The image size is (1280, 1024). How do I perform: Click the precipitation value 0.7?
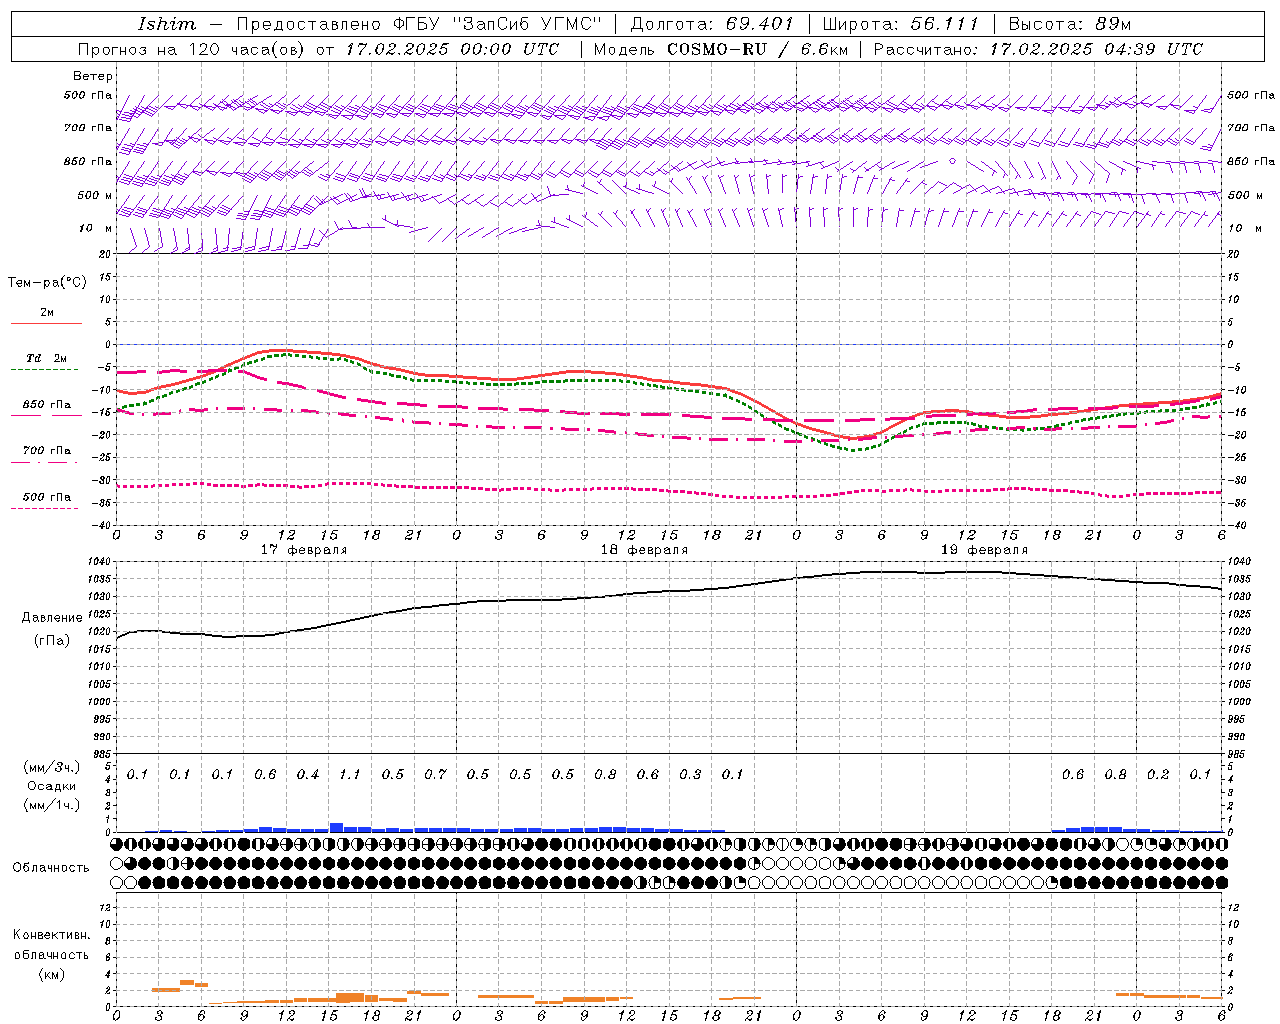click(435, 775)
